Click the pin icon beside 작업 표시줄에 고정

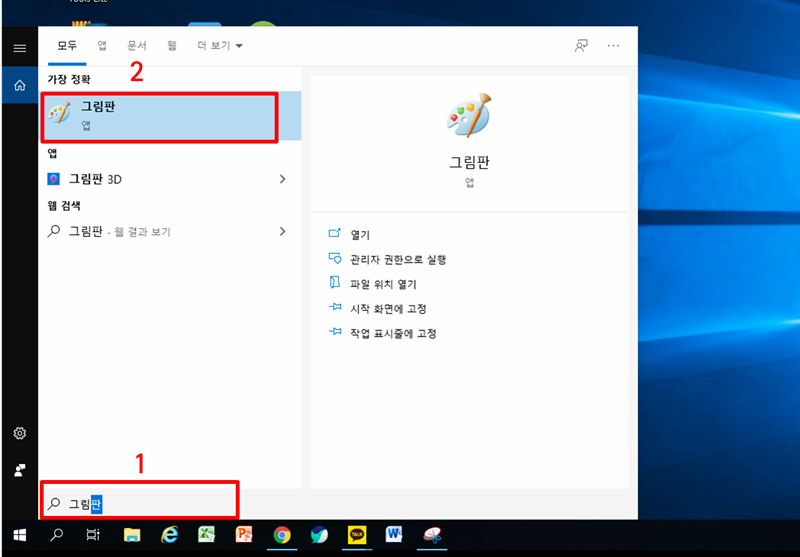coord(335,332)
